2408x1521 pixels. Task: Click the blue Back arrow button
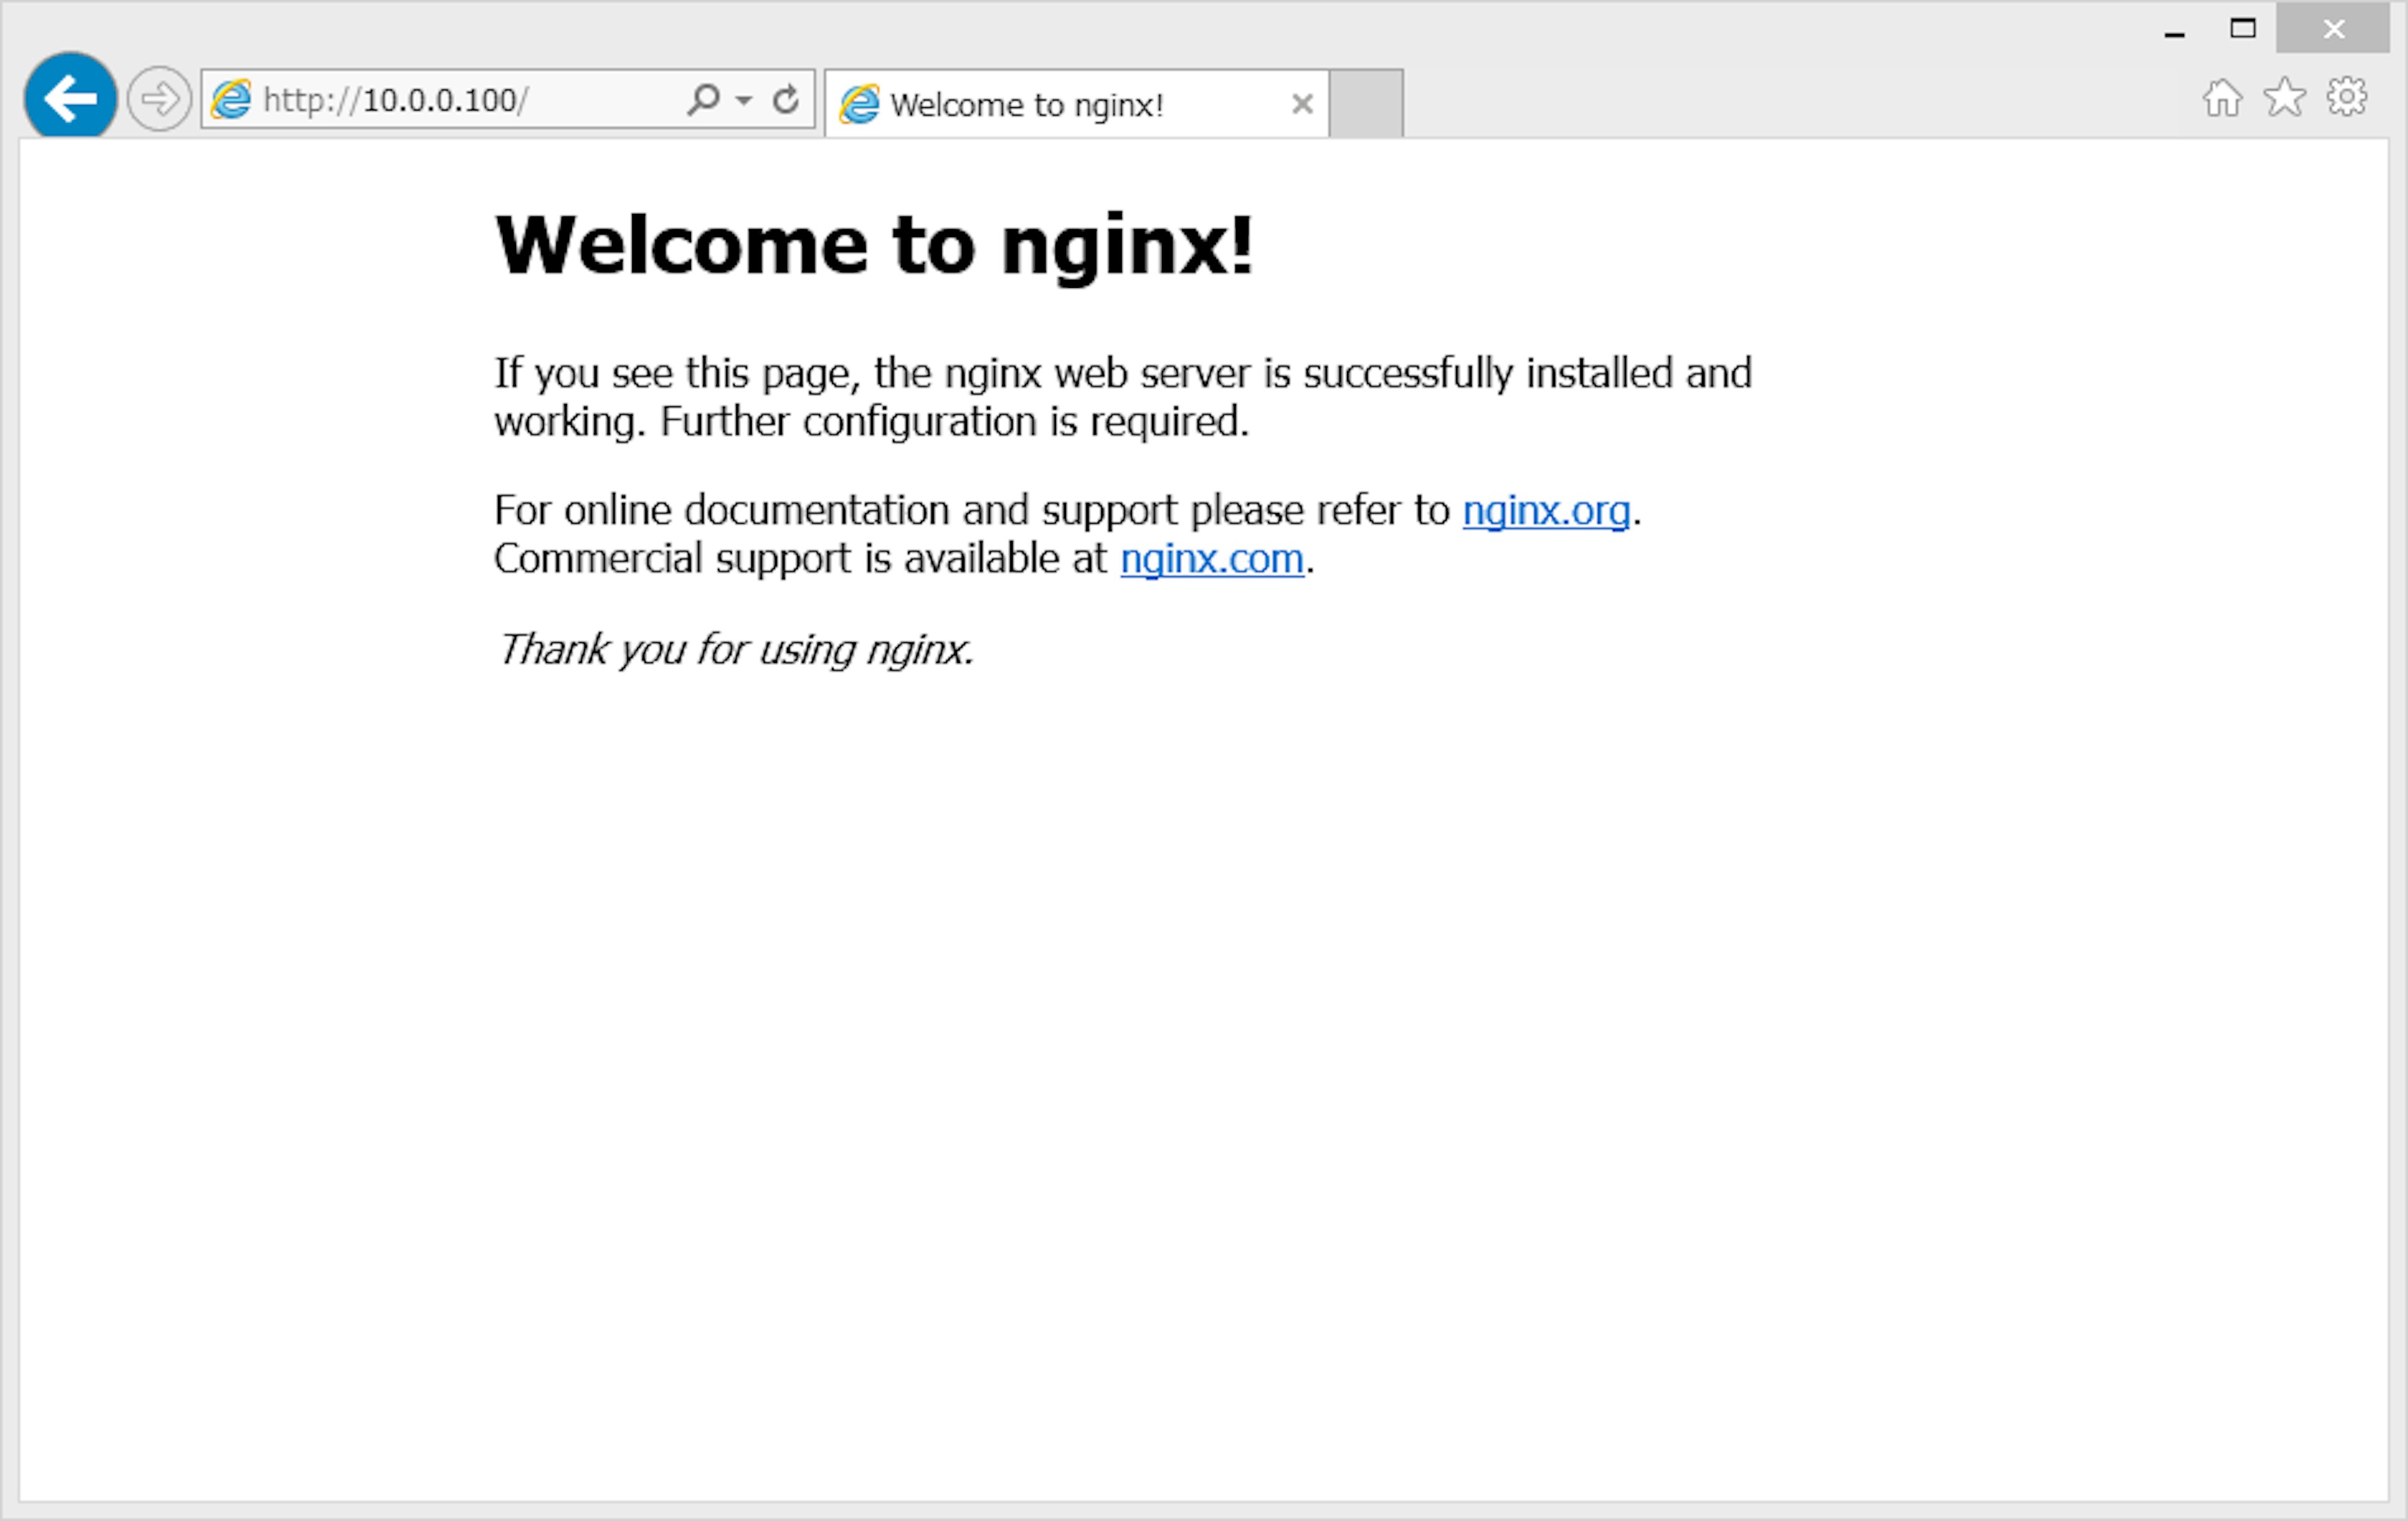70,98
